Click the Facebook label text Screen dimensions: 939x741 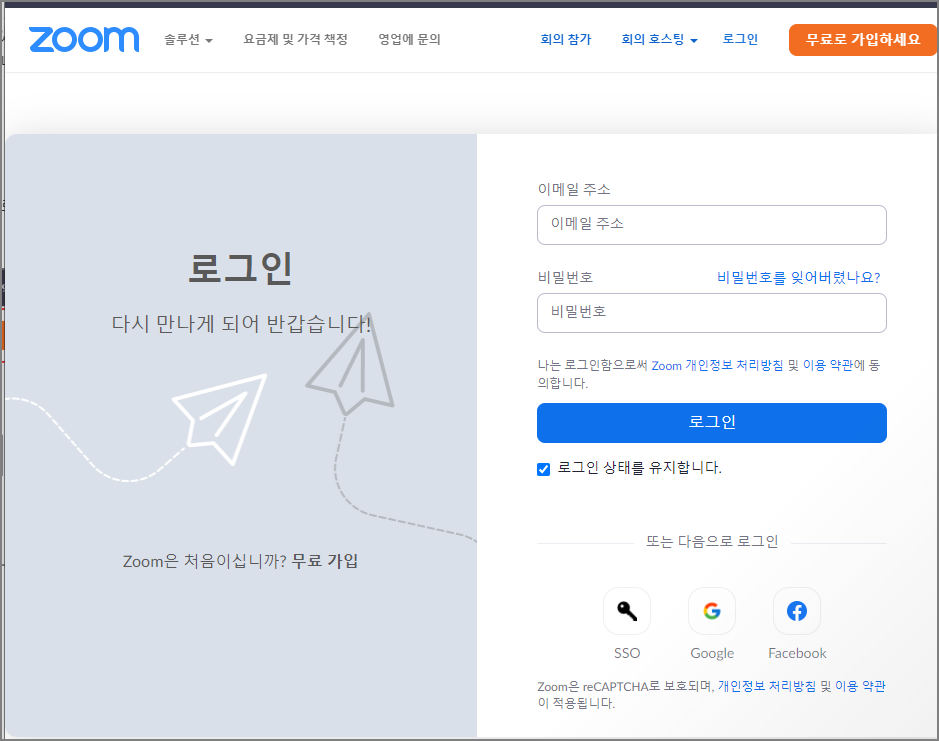[797, 653]
